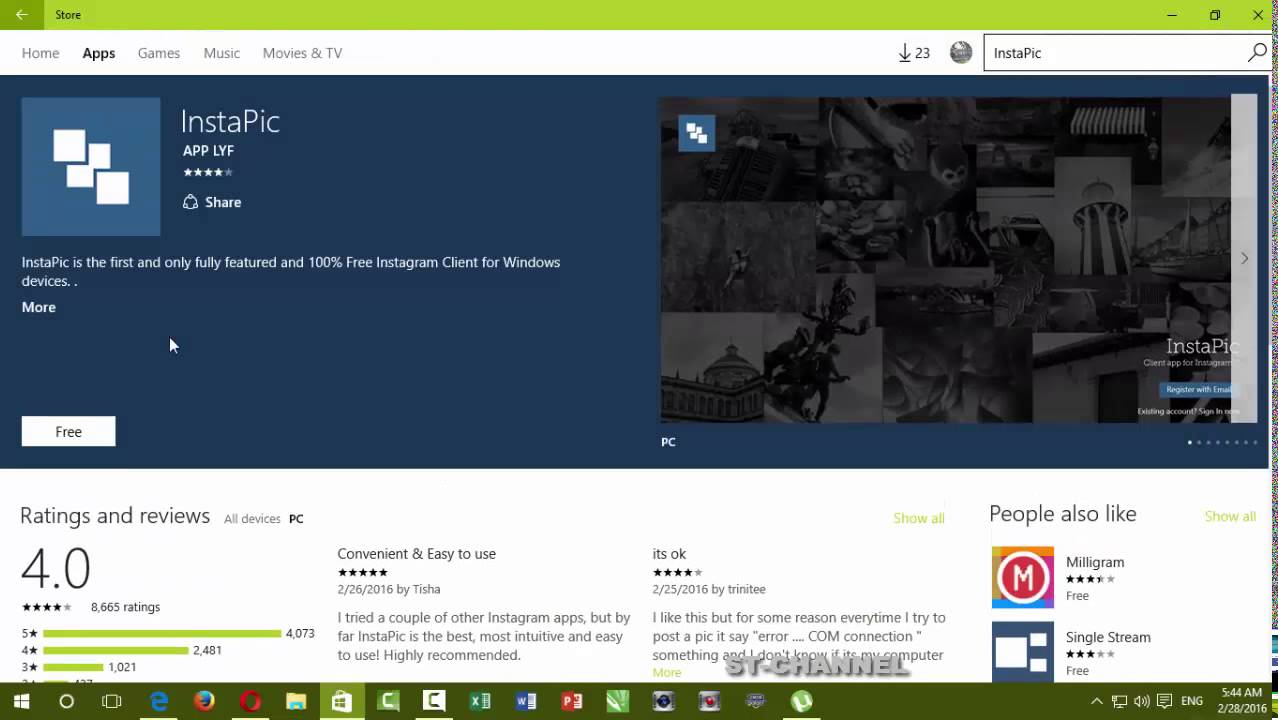
Task: Open the Milligram app title
Action: pos(1095,562)
